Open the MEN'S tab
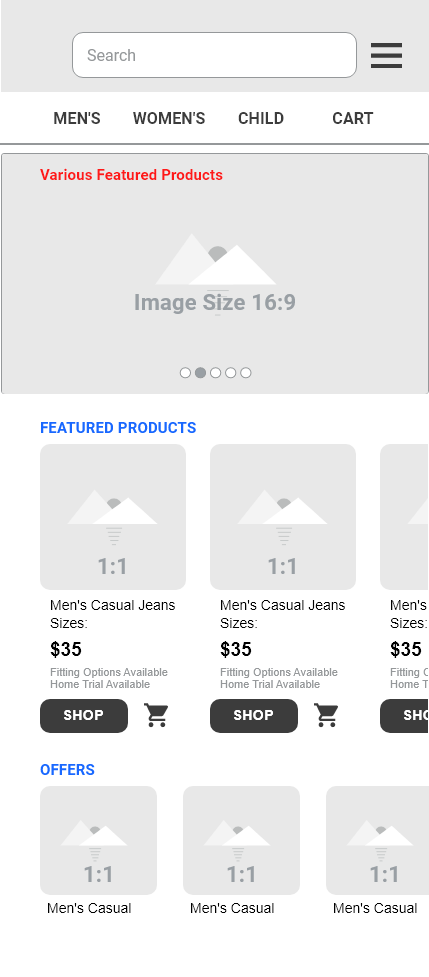This screenshot has width=429, height=977. pyautogui.click(x=77, y=118)
